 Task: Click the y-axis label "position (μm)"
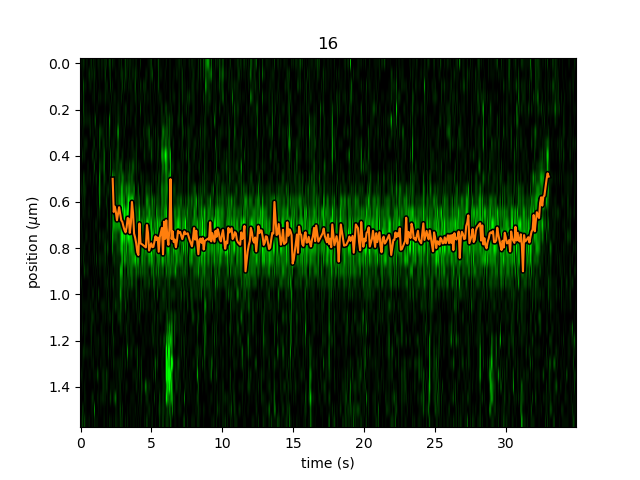(x=33, y=243)
